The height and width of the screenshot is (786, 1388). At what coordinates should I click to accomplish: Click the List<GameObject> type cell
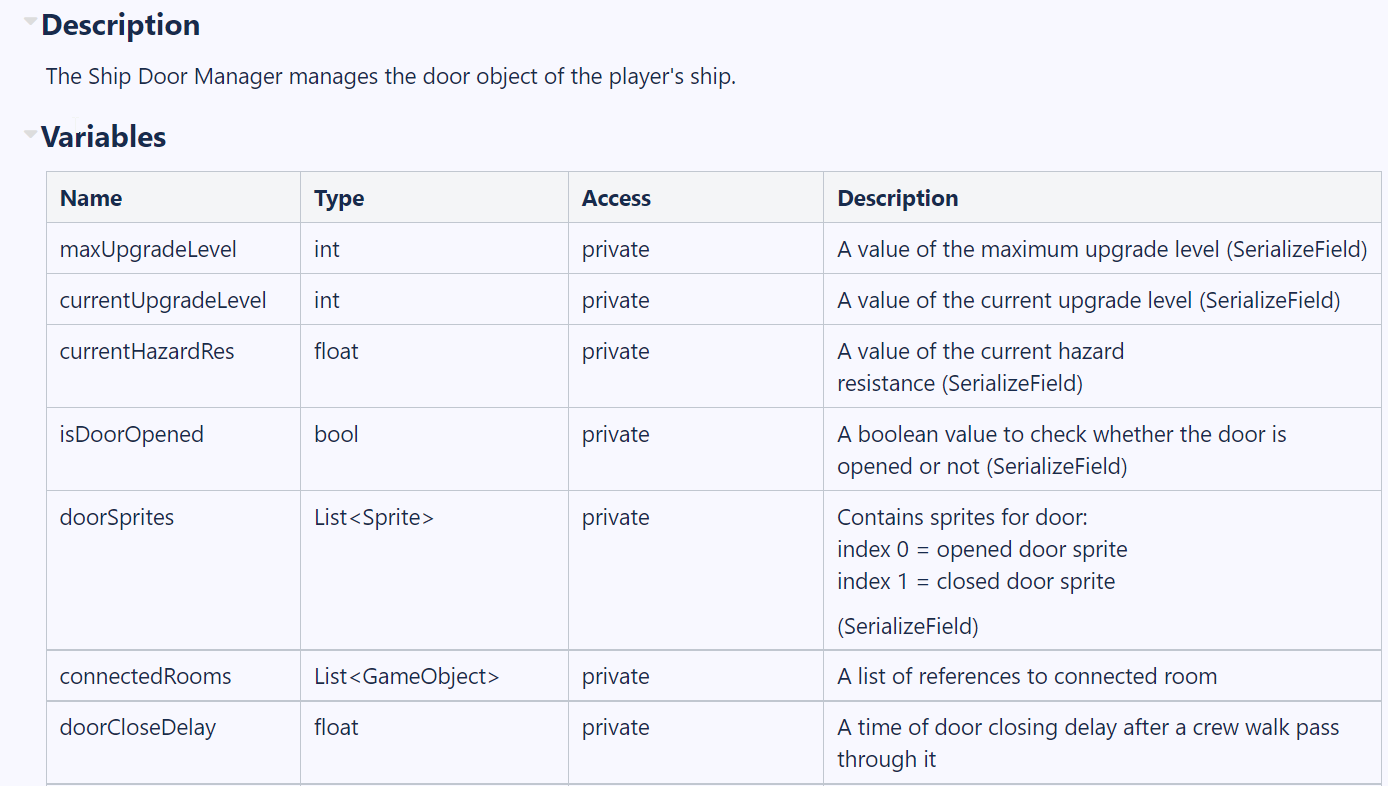(434, 676)
